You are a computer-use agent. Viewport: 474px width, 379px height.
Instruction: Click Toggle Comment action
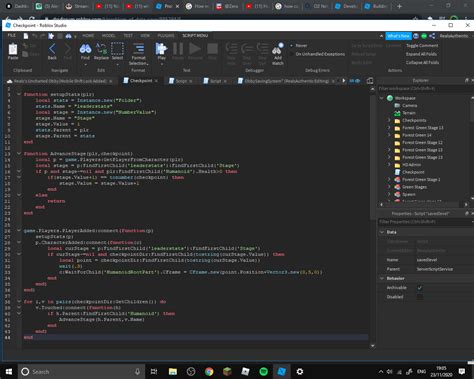point(422,45)
